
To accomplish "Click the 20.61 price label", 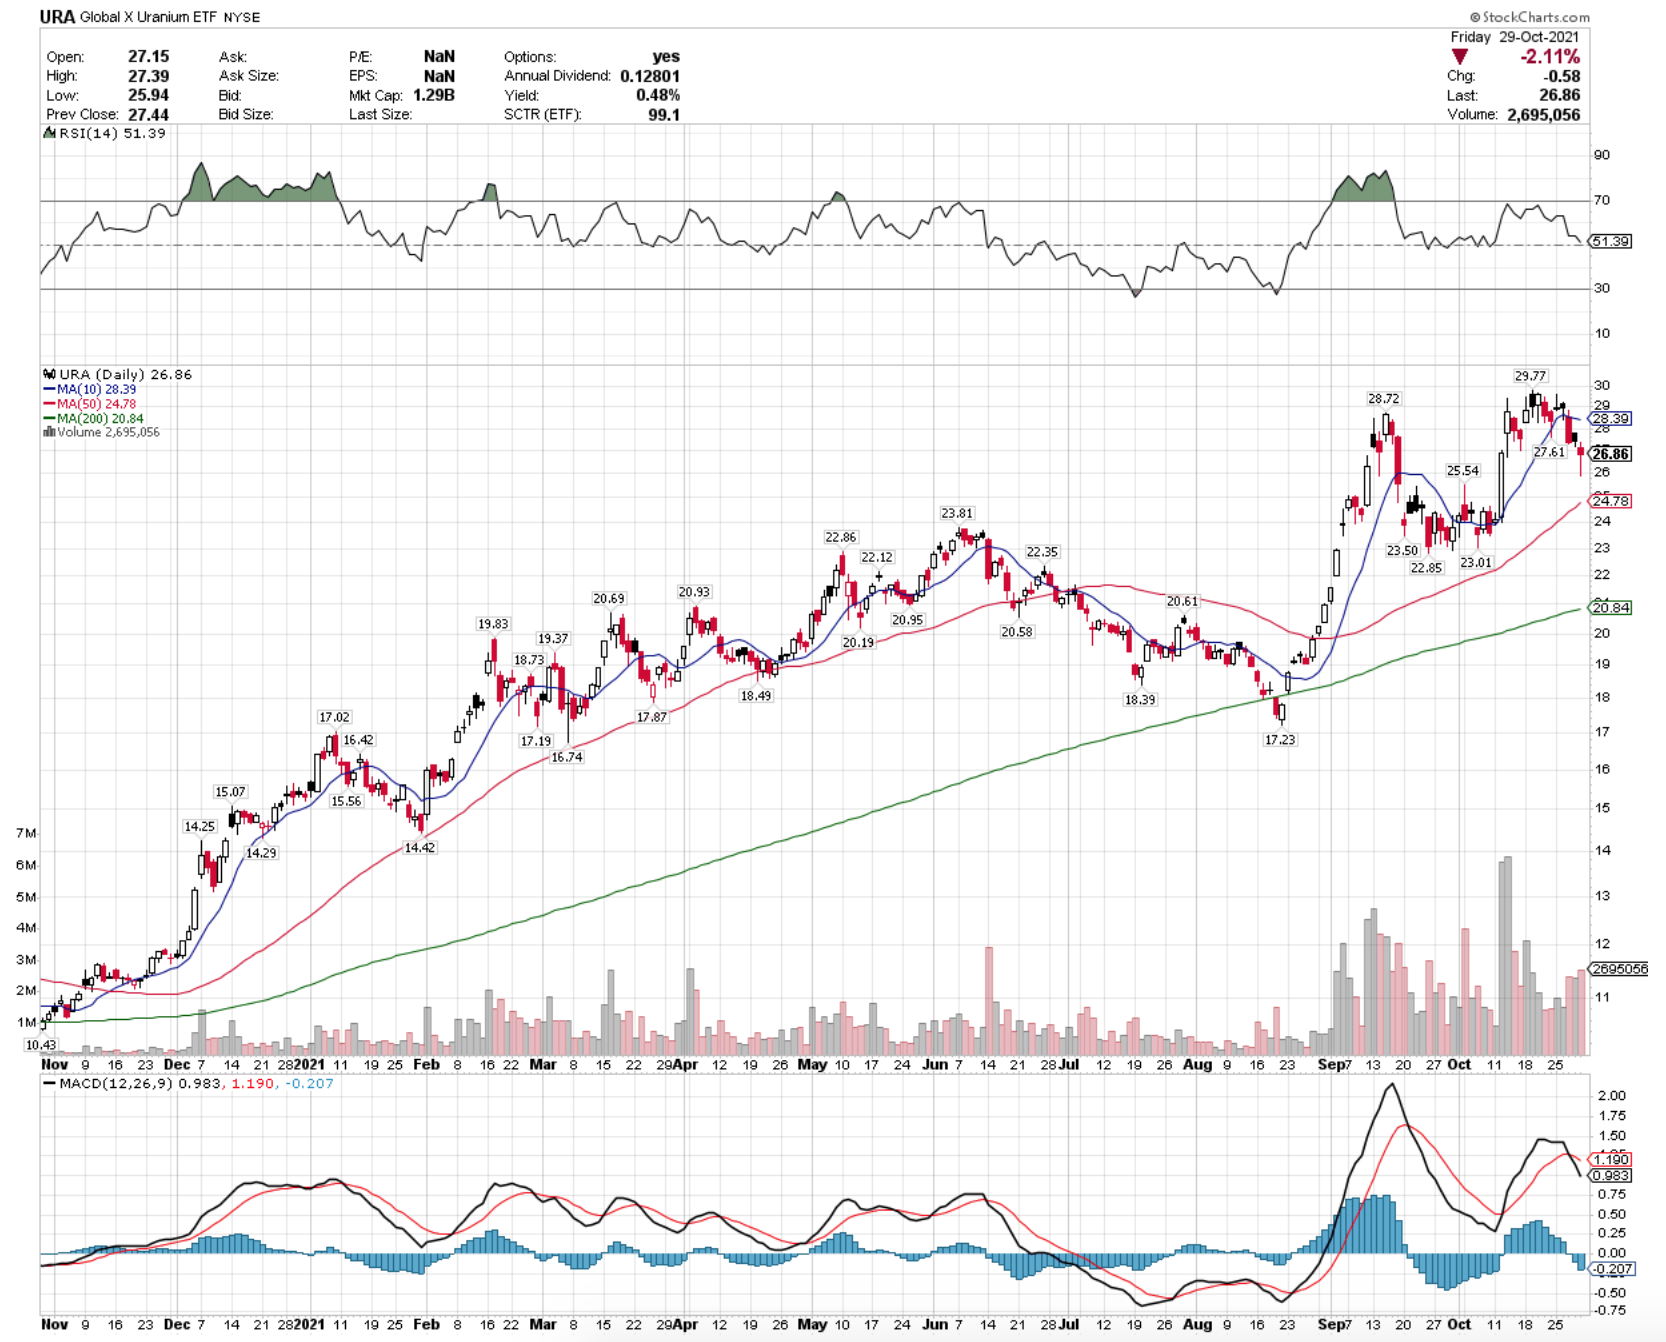I will coord(1182,601).
